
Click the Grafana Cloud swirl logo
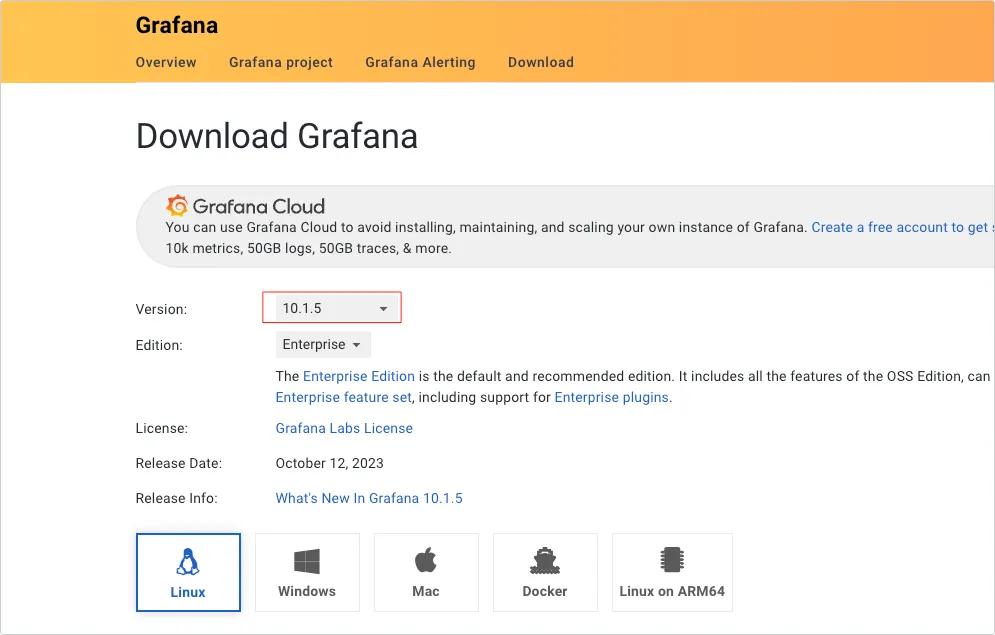[177, 206]
